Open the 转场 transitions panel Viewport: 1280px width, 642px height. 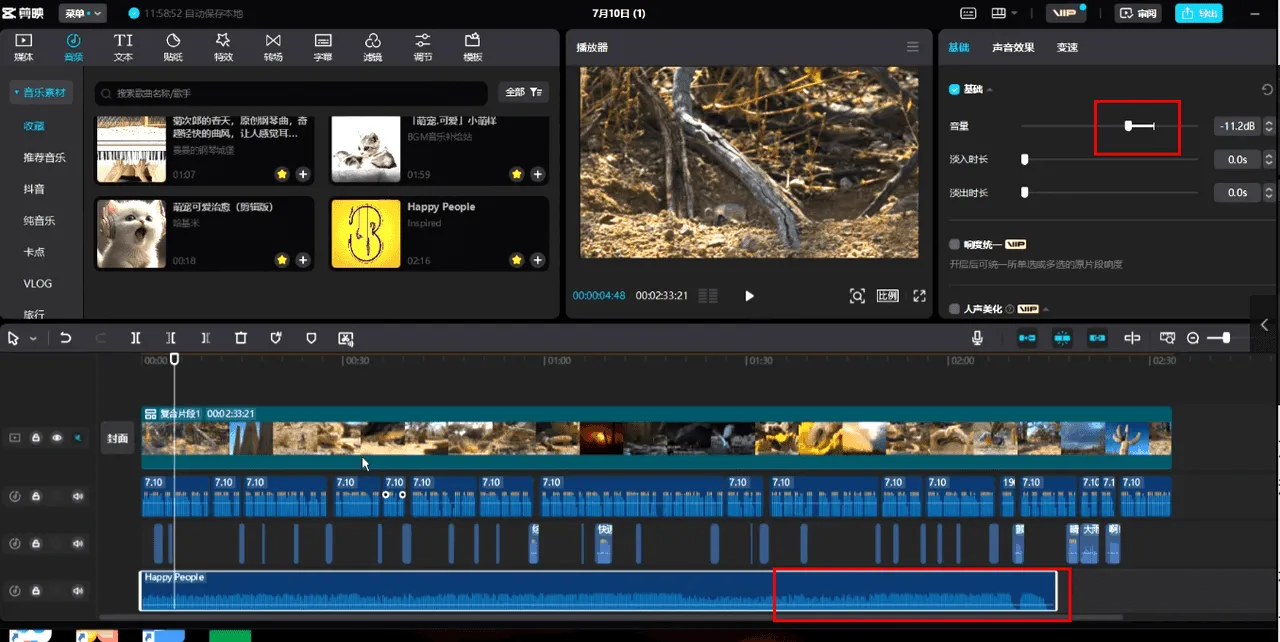(x=273, y=47)
